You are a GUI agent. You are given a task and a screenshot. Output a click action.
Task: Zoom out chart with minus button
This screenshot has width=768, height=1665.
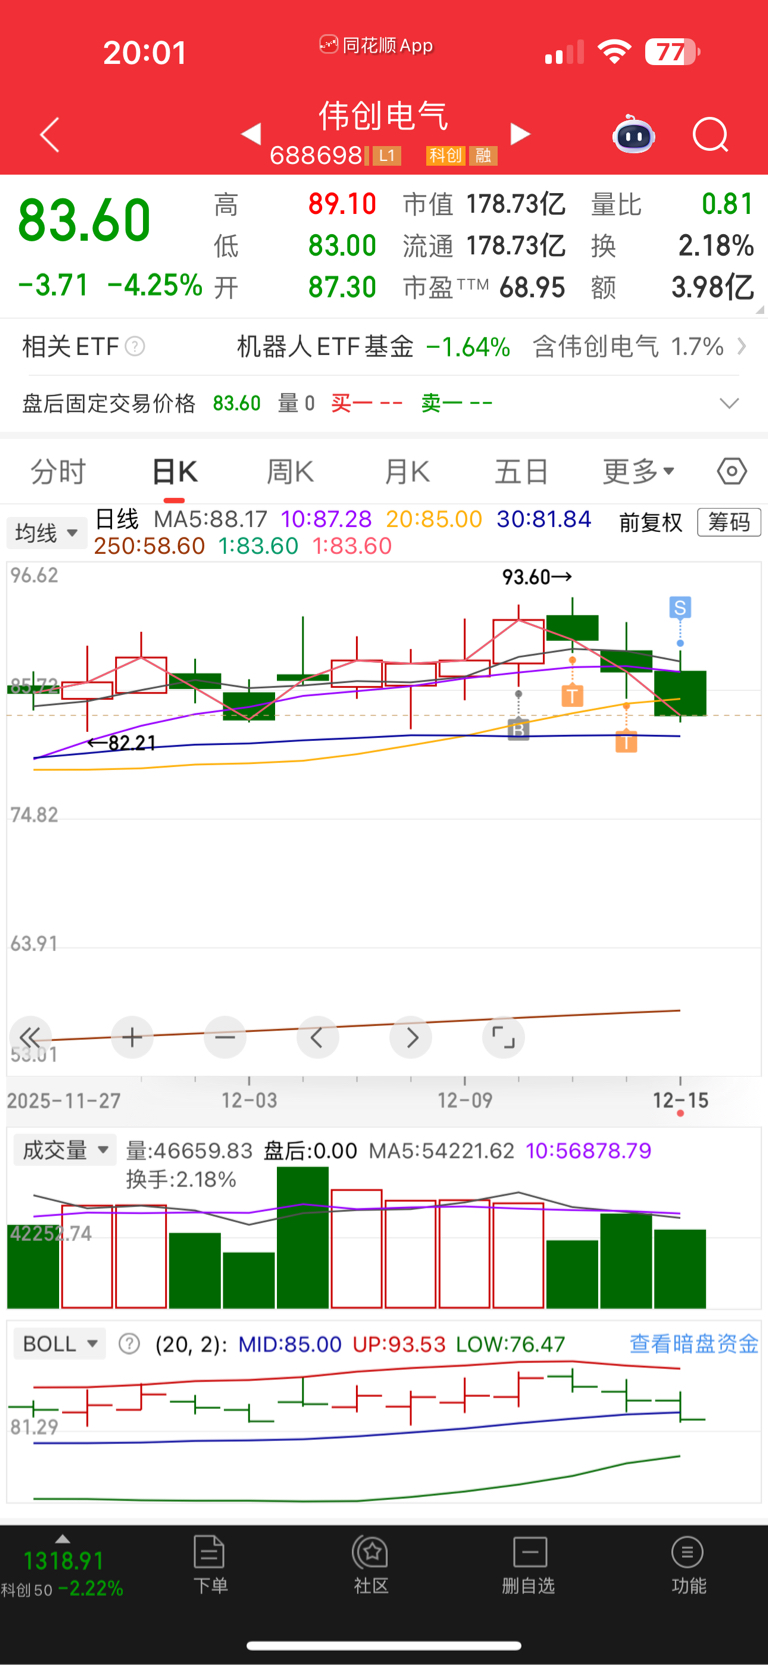coord(225,1037)
